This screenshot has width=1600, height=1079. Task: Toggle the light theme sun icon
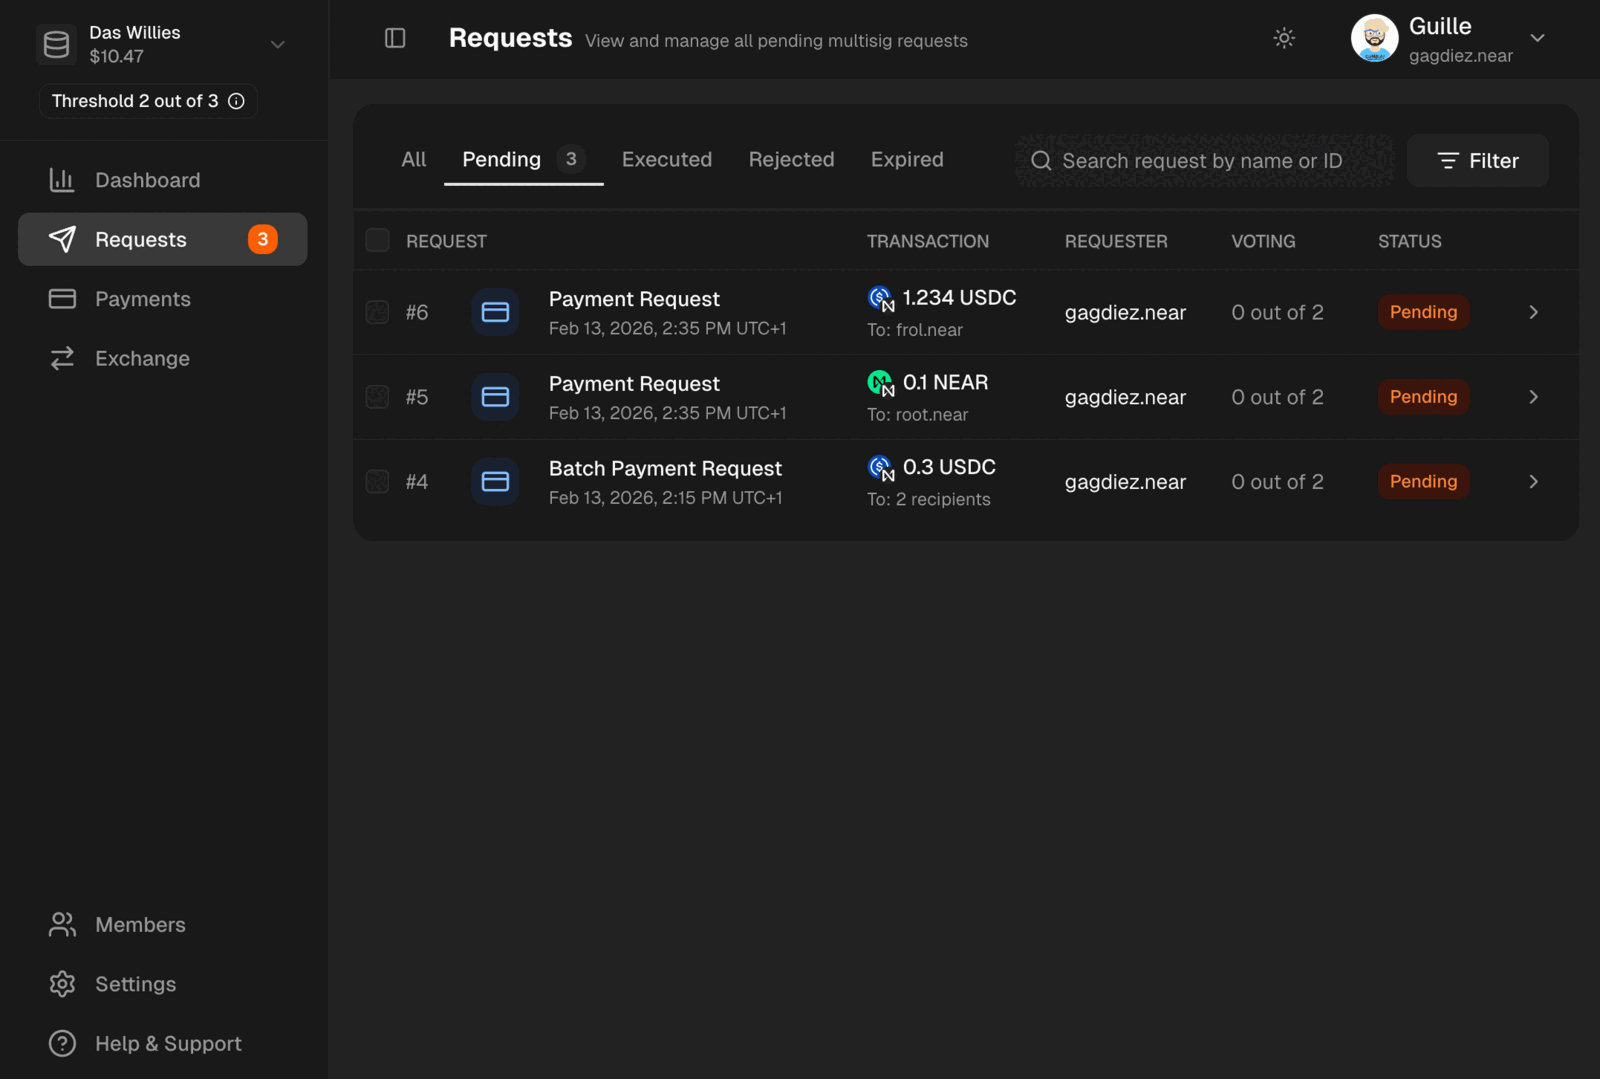1284,38
